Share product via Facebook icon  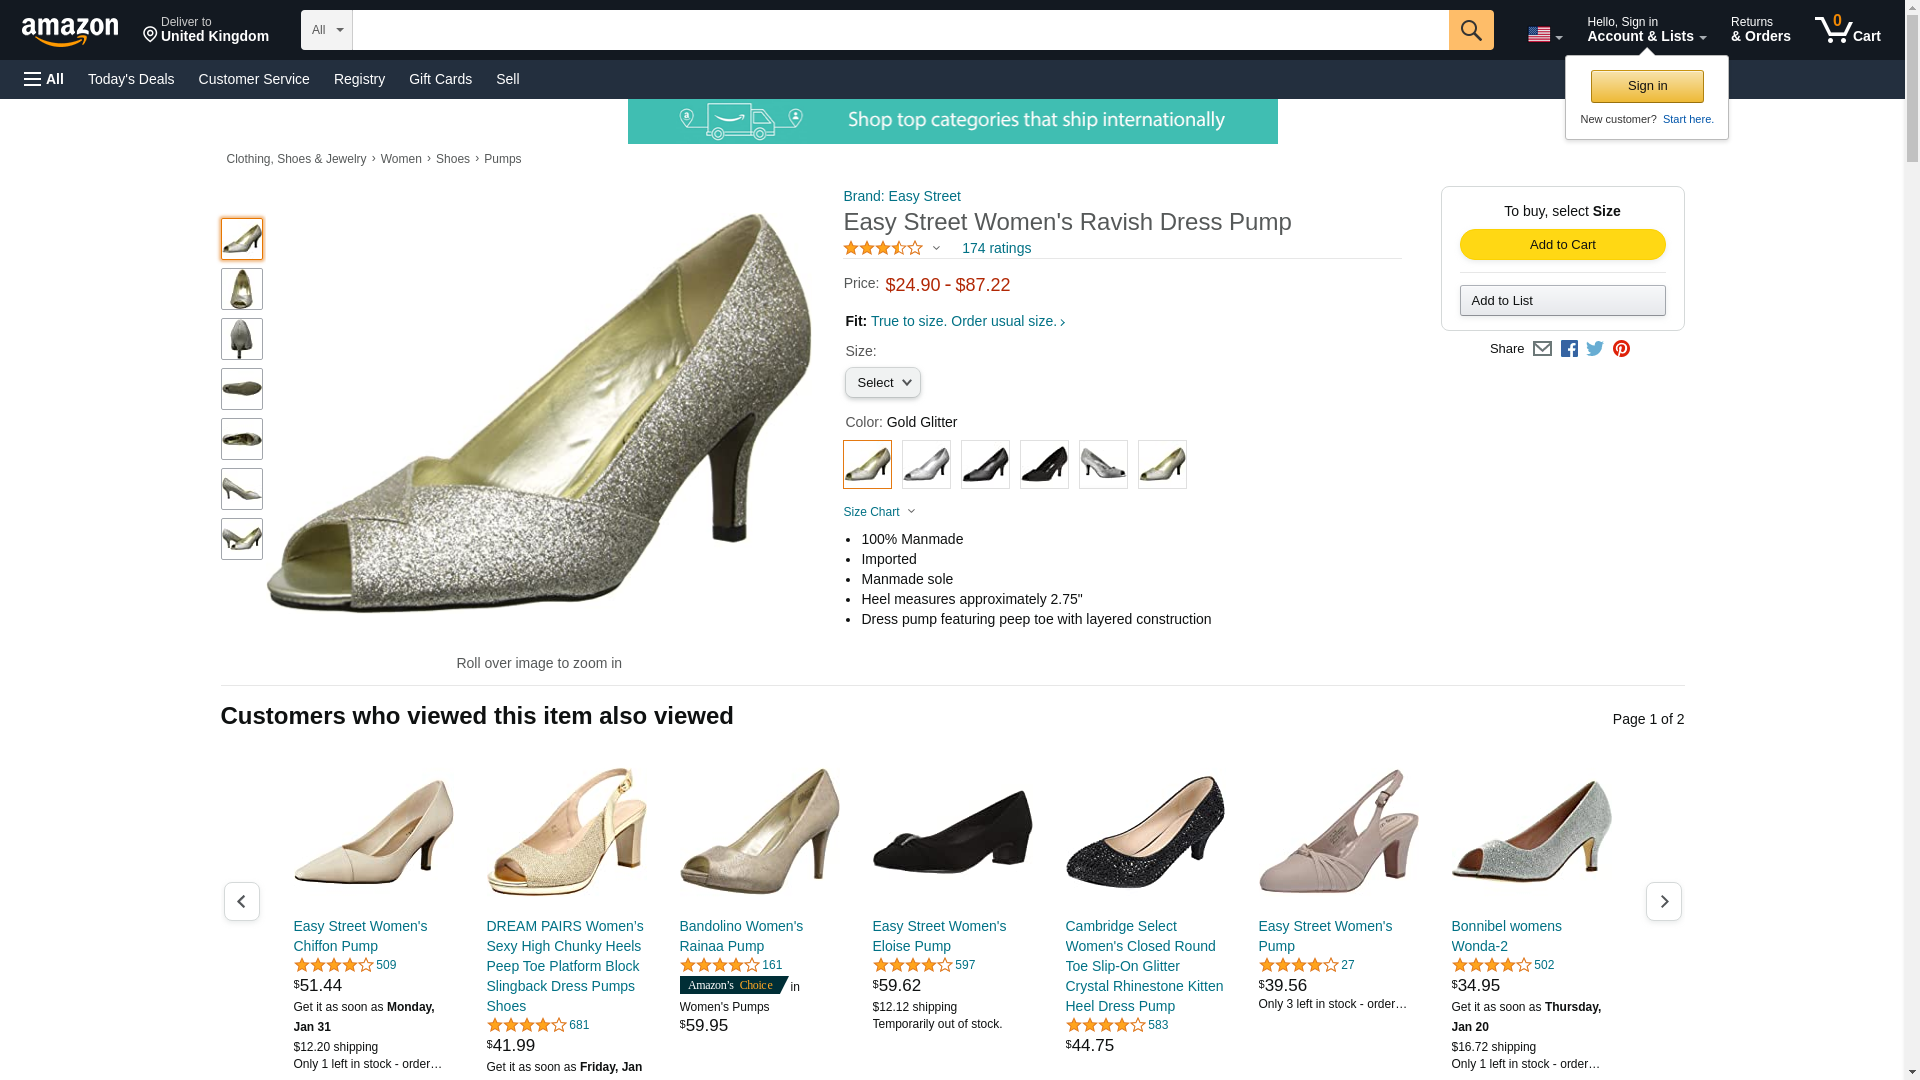tap(1568, 349)
